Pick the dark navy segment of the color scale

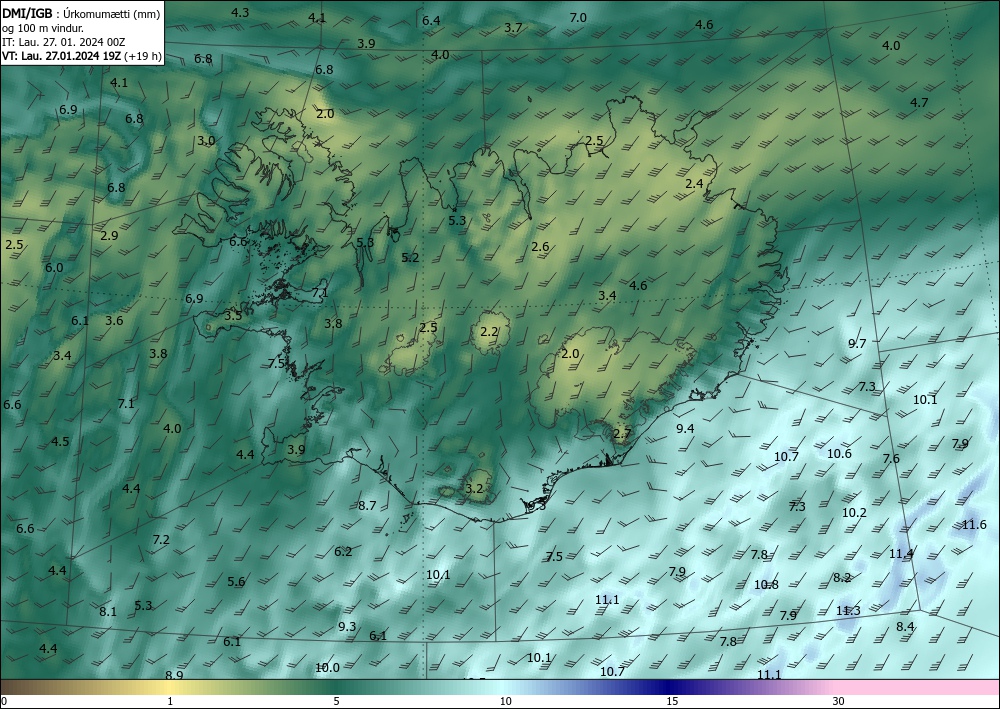point(666,687)
